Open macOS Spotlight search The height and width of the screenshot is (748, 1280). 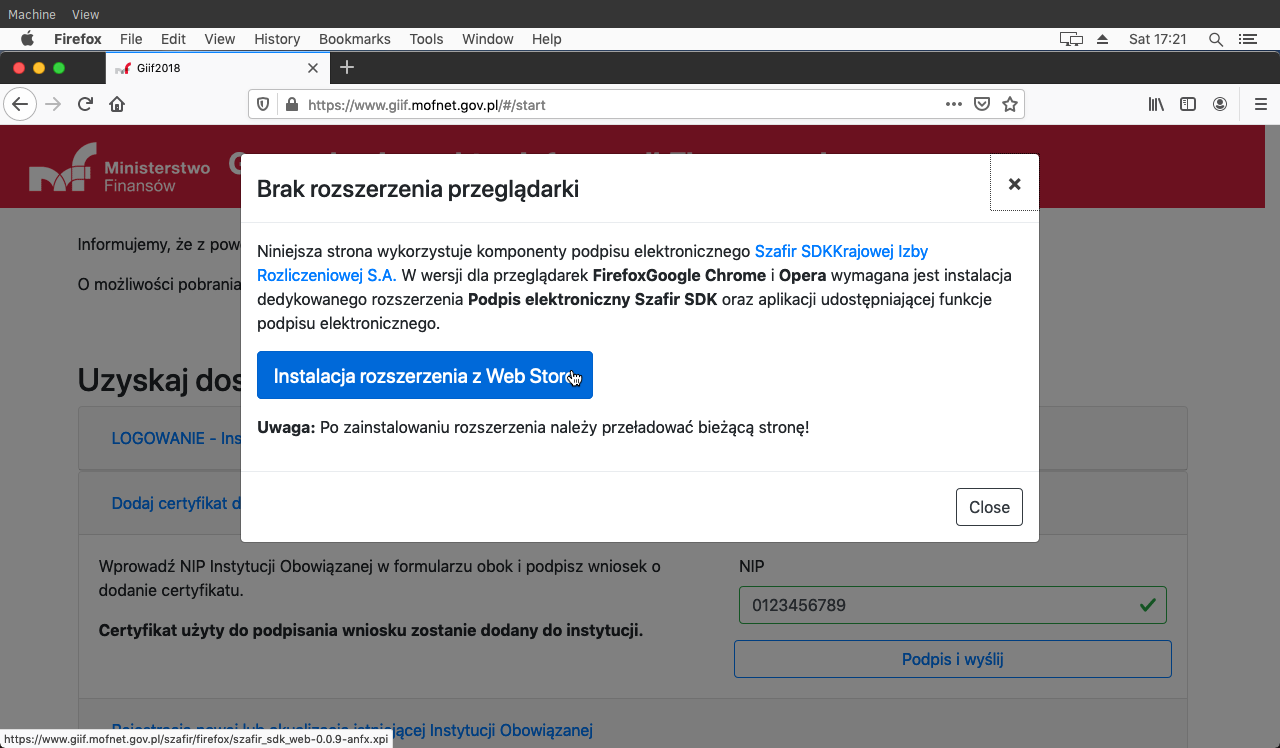(1215, 39)
